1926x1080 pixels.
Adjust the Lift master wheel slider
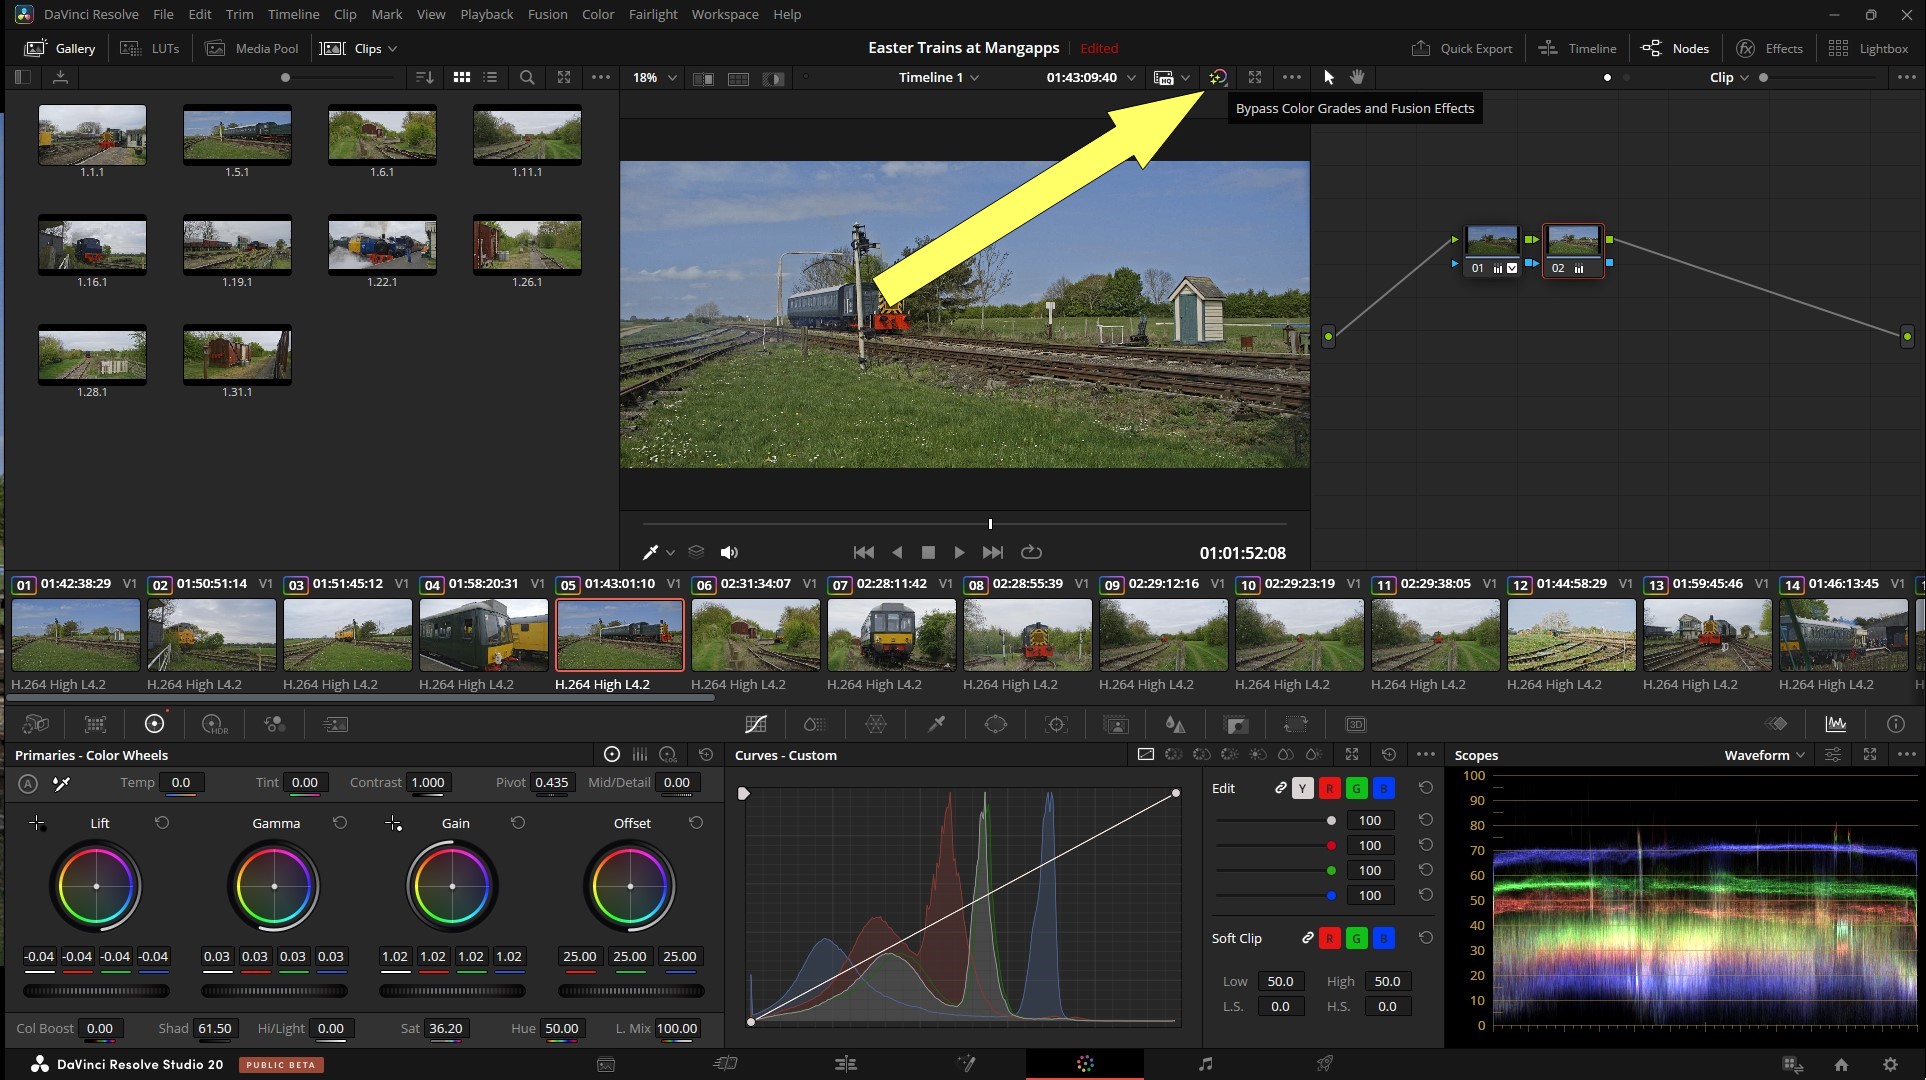coord(96,991)
